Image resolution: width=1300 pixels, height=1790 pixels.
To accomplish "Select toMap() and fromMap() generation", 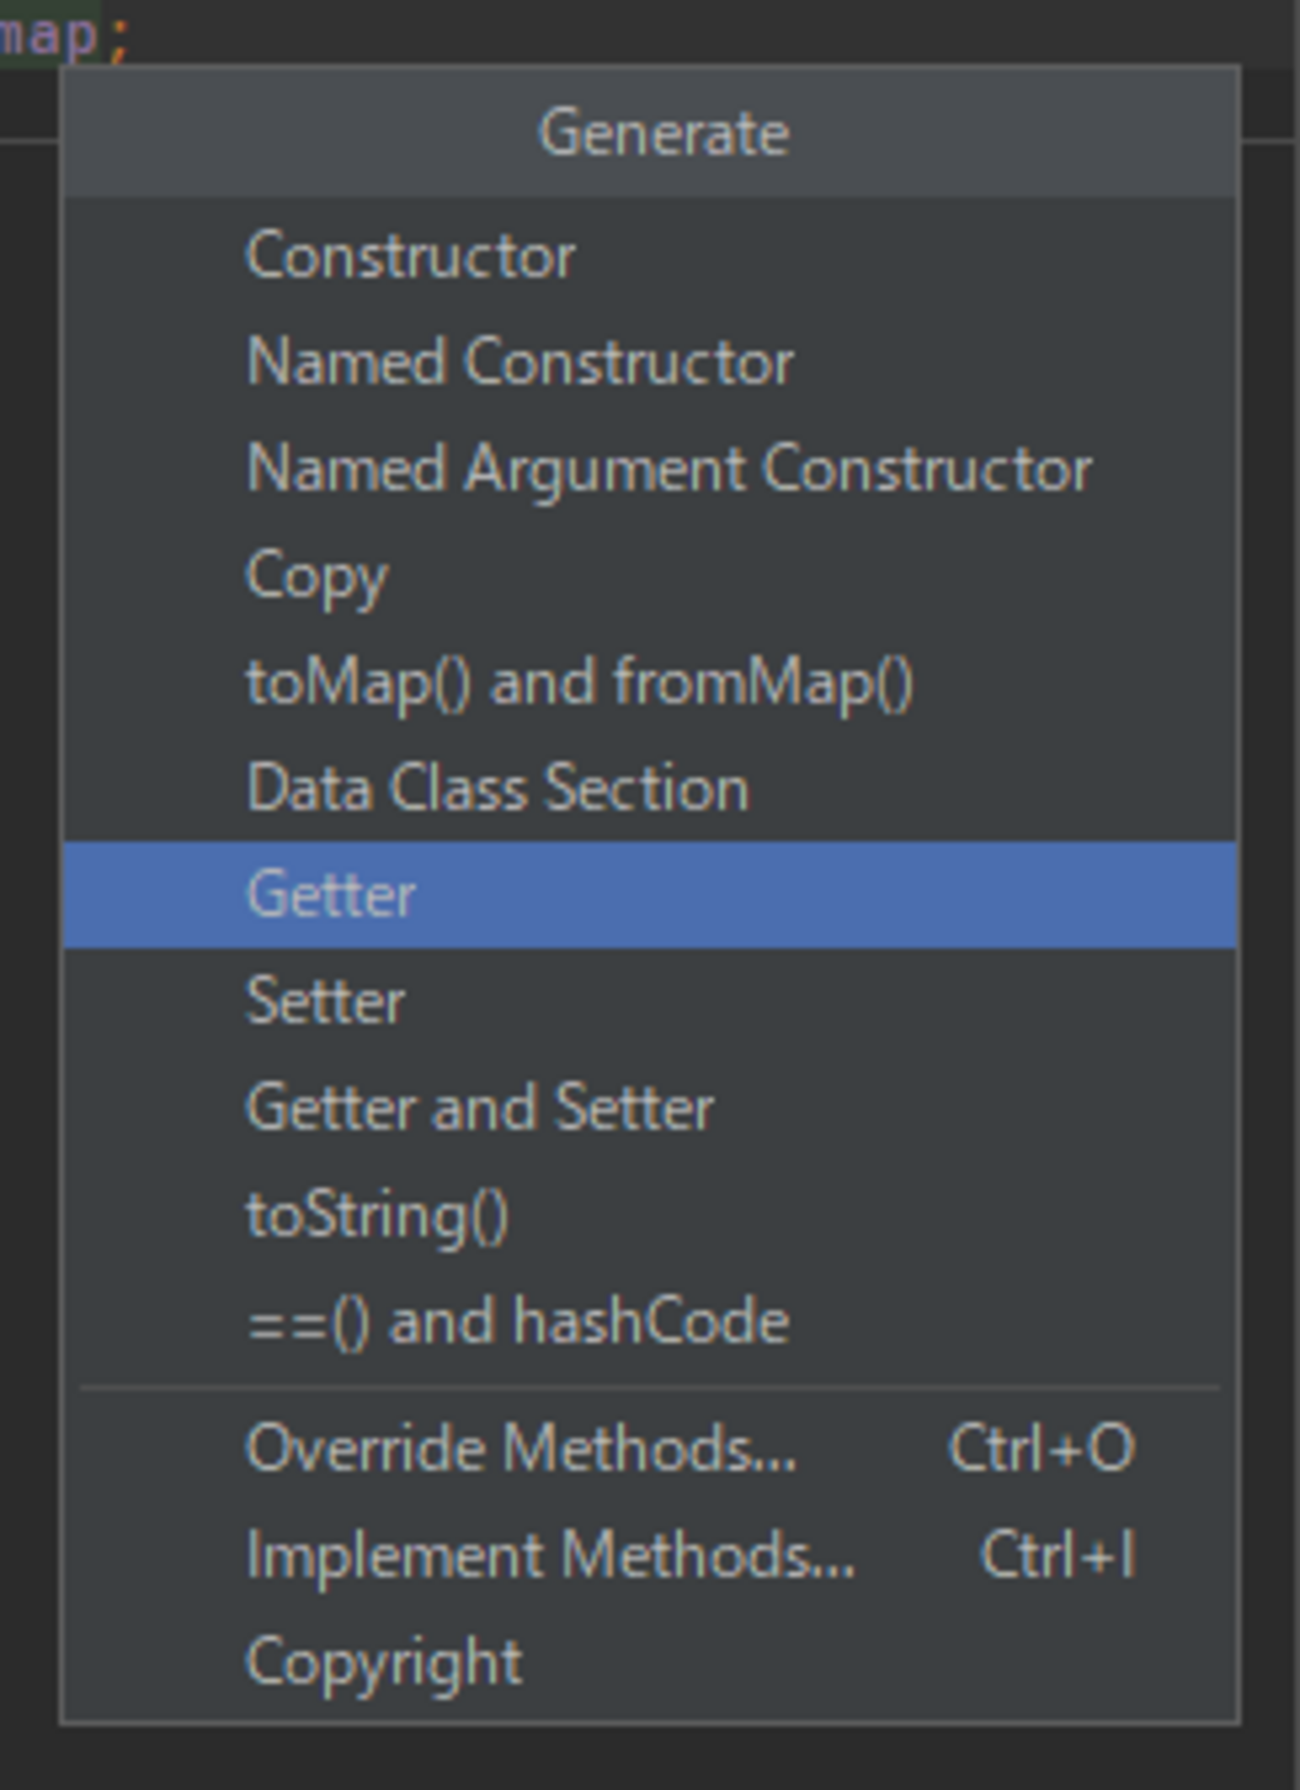I will (650, 683).
